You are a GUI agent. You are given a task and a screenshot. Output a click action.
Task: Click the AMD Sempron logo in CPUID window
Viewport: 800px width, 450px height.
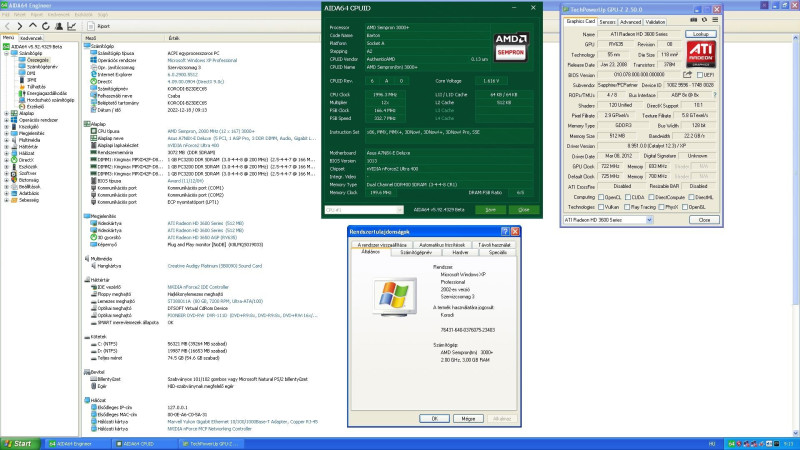[x=510, y=47]
